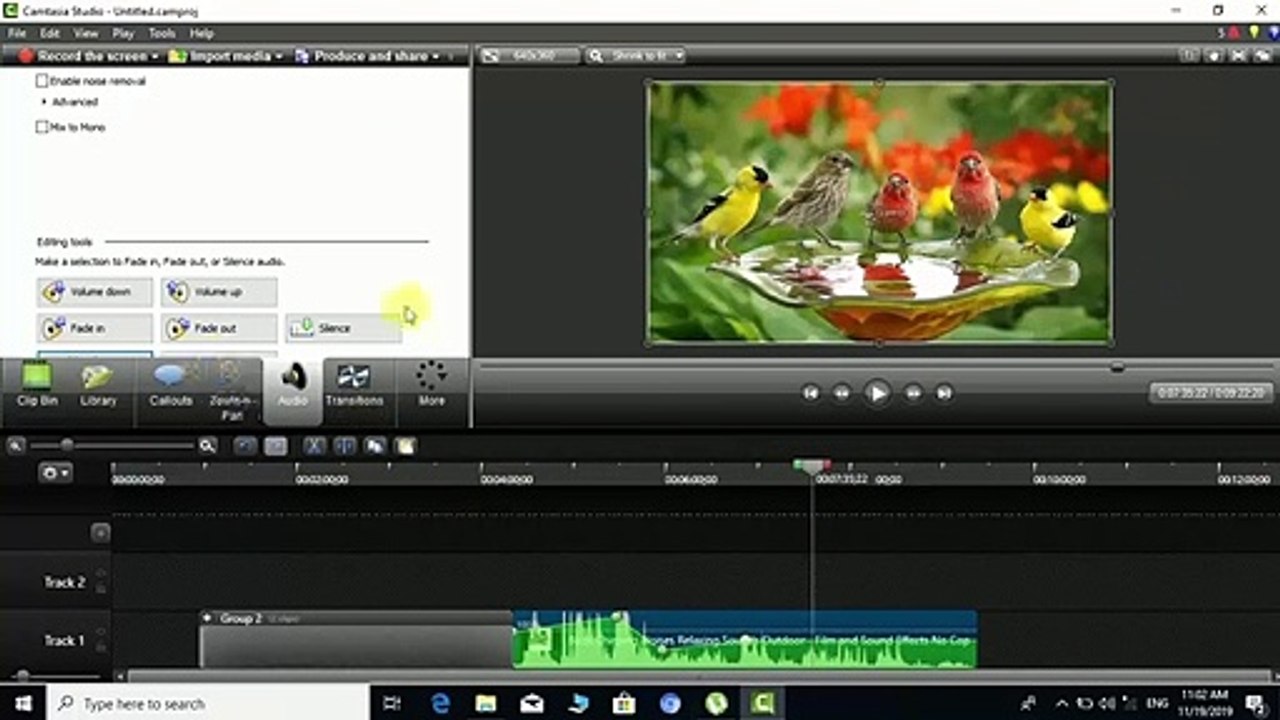The width and height of the screenshot is (1280, 720).
Task: Toggle Track 1 visibility eye
Action: 100,632
